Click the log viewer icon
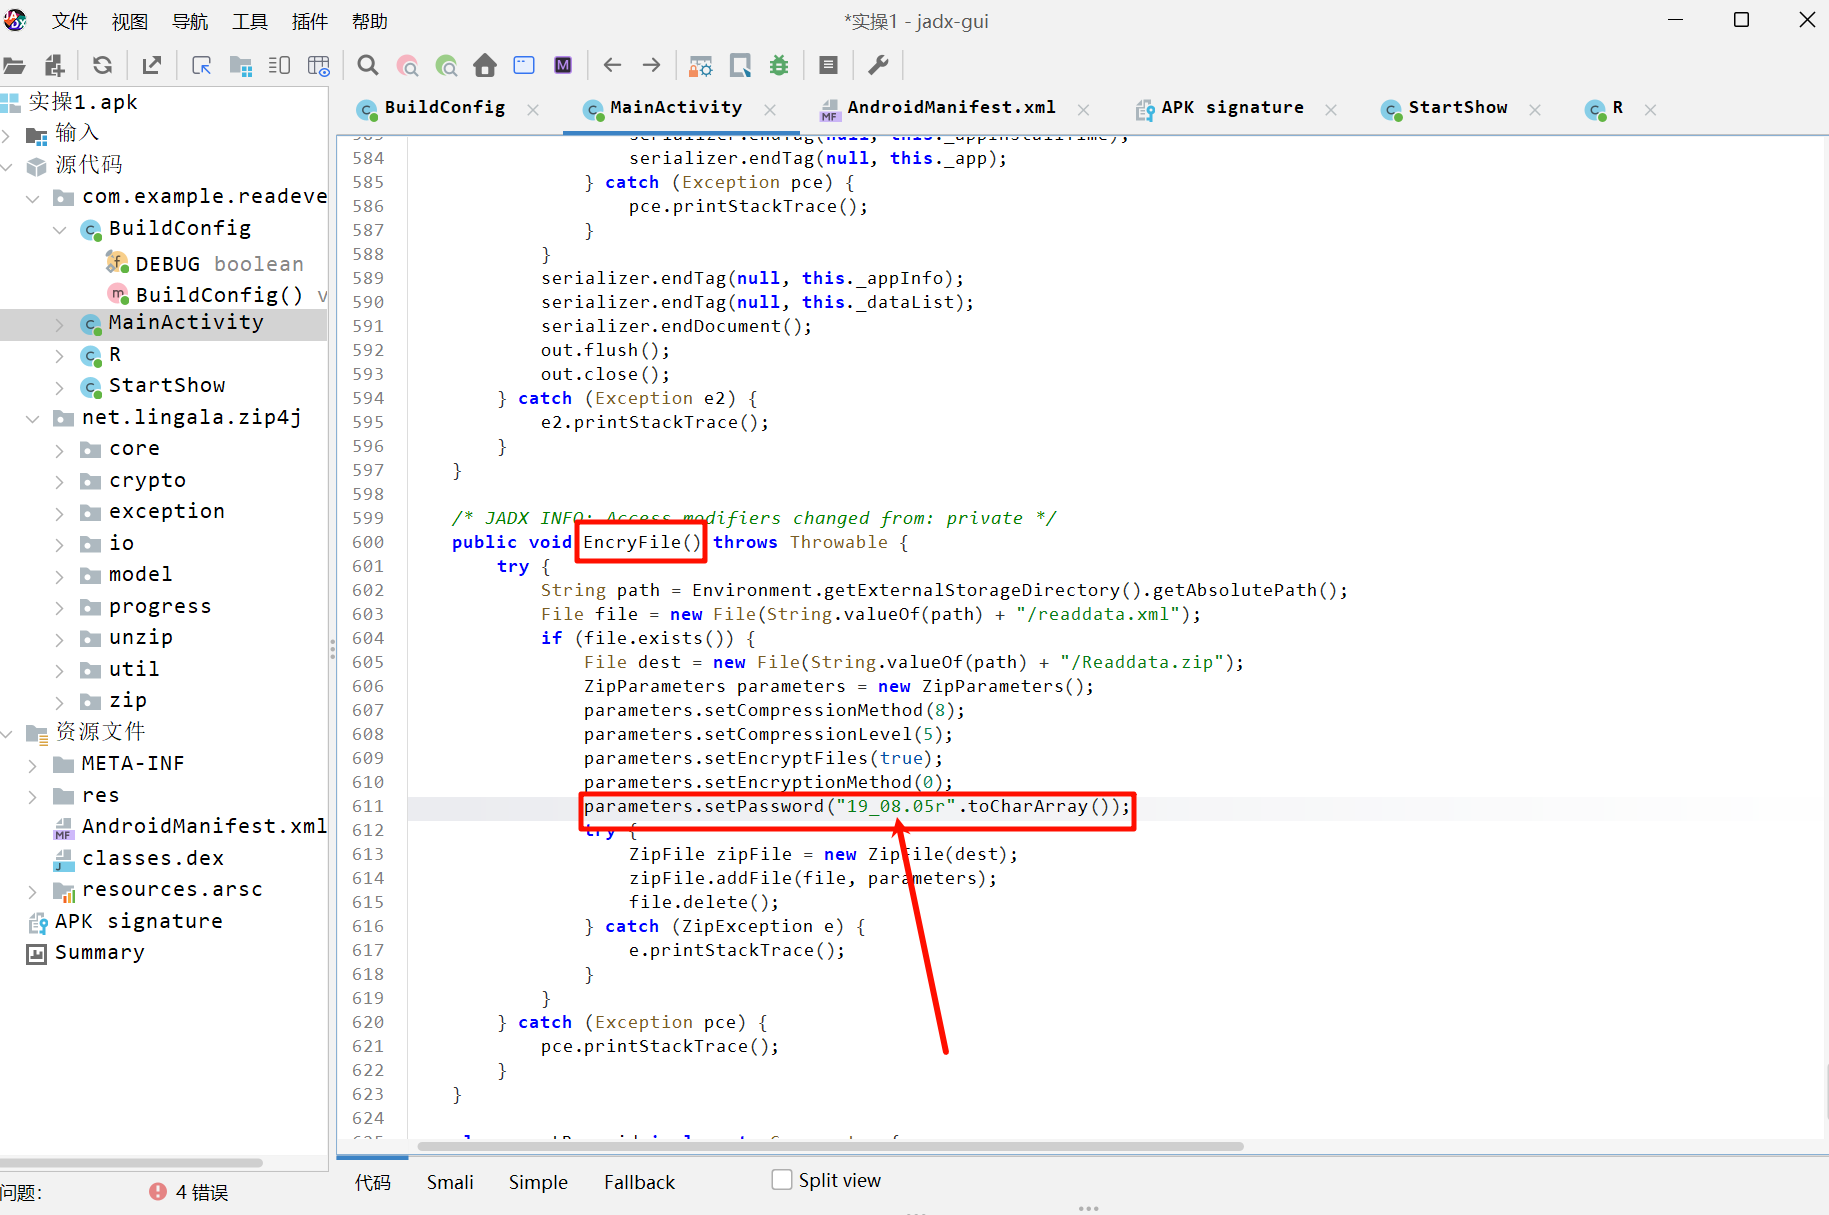This screenshot has width=1829, height=1215. pos(828,66)
